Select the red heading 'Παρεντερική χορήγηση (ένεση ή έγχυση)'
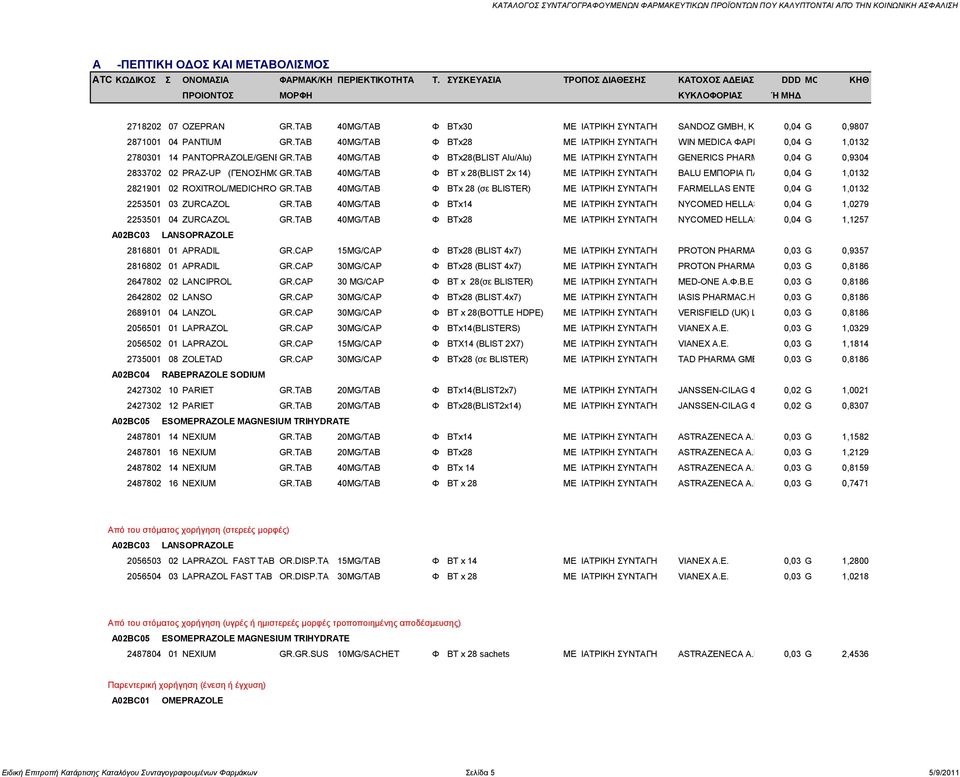Viewport: 960px width, 777px height. pyautogui.click(x=187, y=685)
